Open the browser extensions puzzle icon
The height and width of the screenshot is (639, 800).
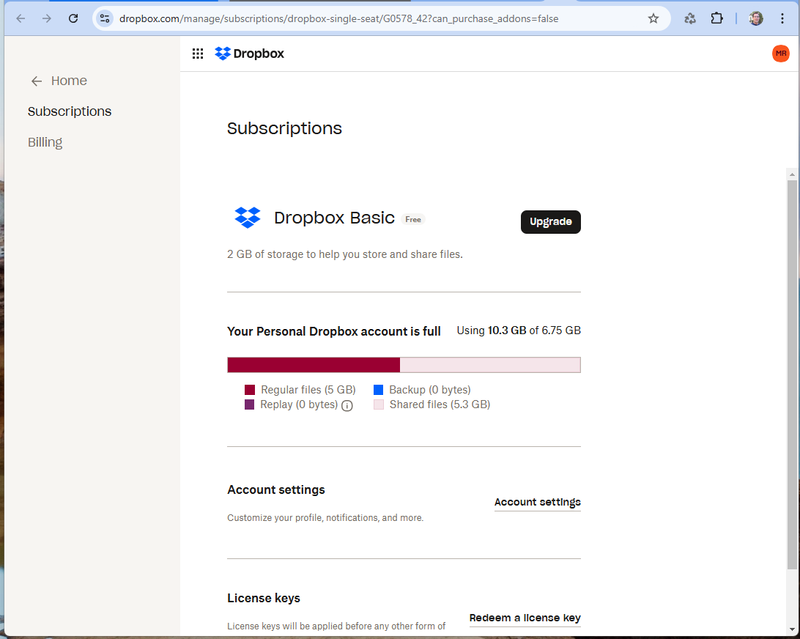click(x=717, y=18)
